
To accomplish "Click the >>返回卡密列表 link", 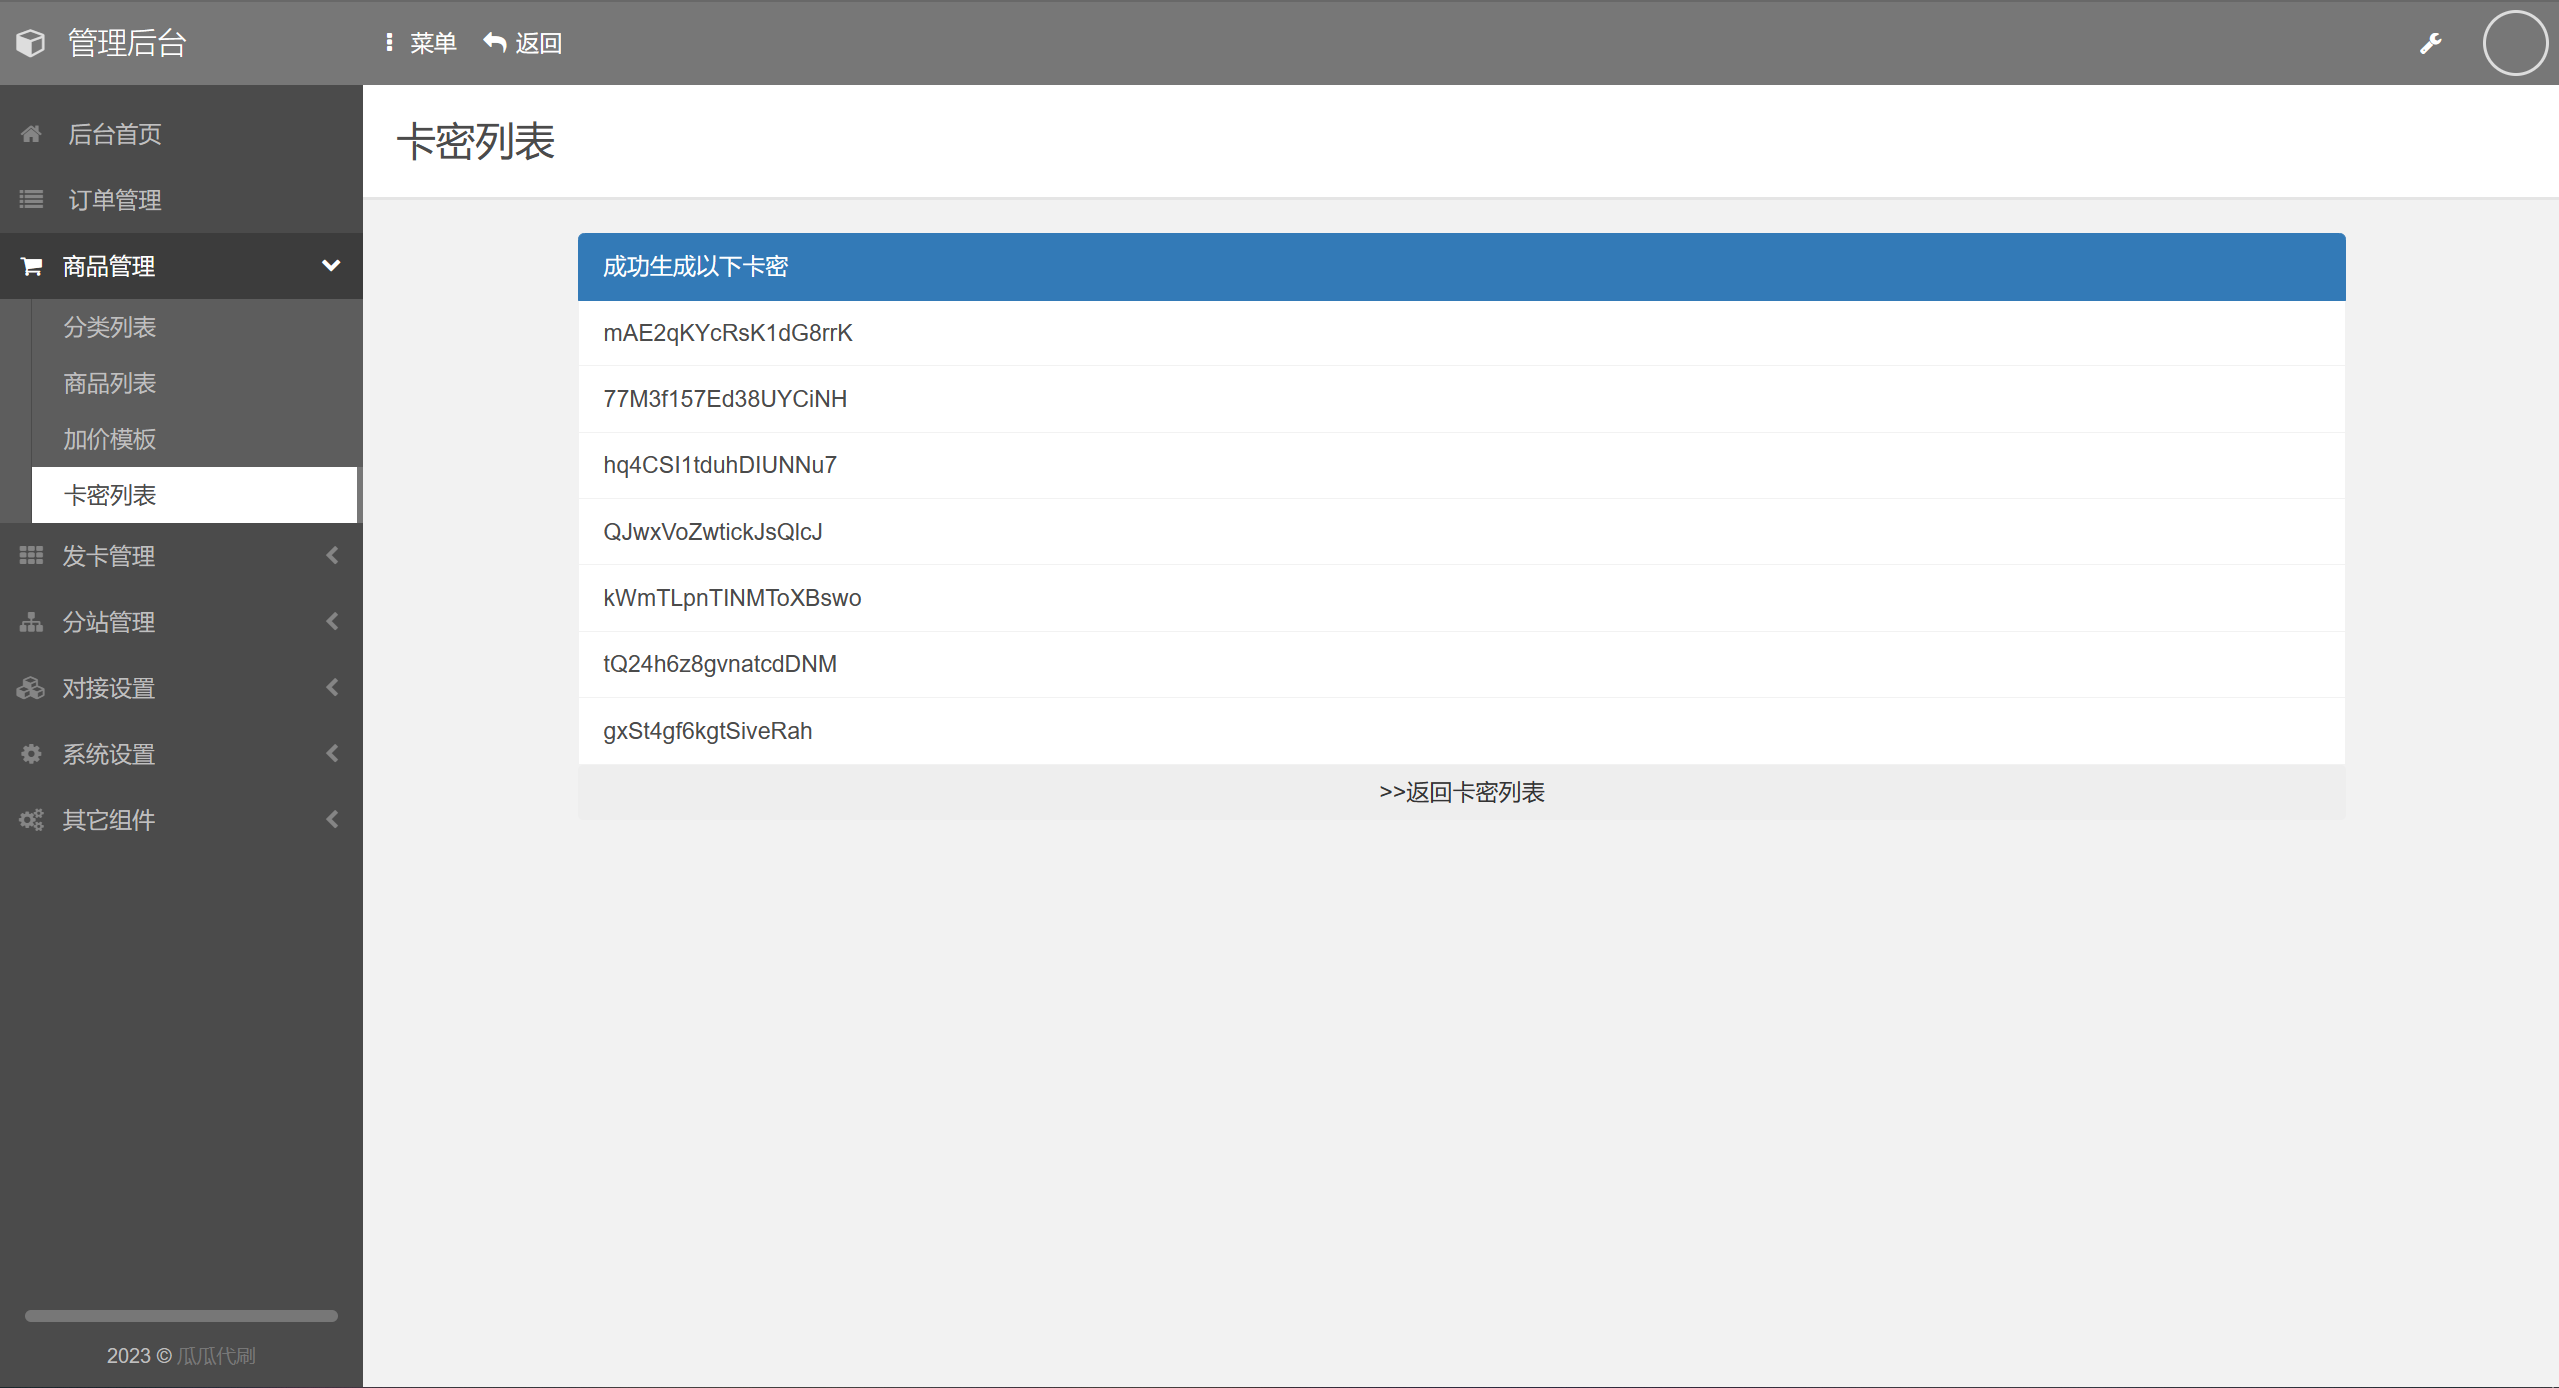I will click(x=1461, y=792).
